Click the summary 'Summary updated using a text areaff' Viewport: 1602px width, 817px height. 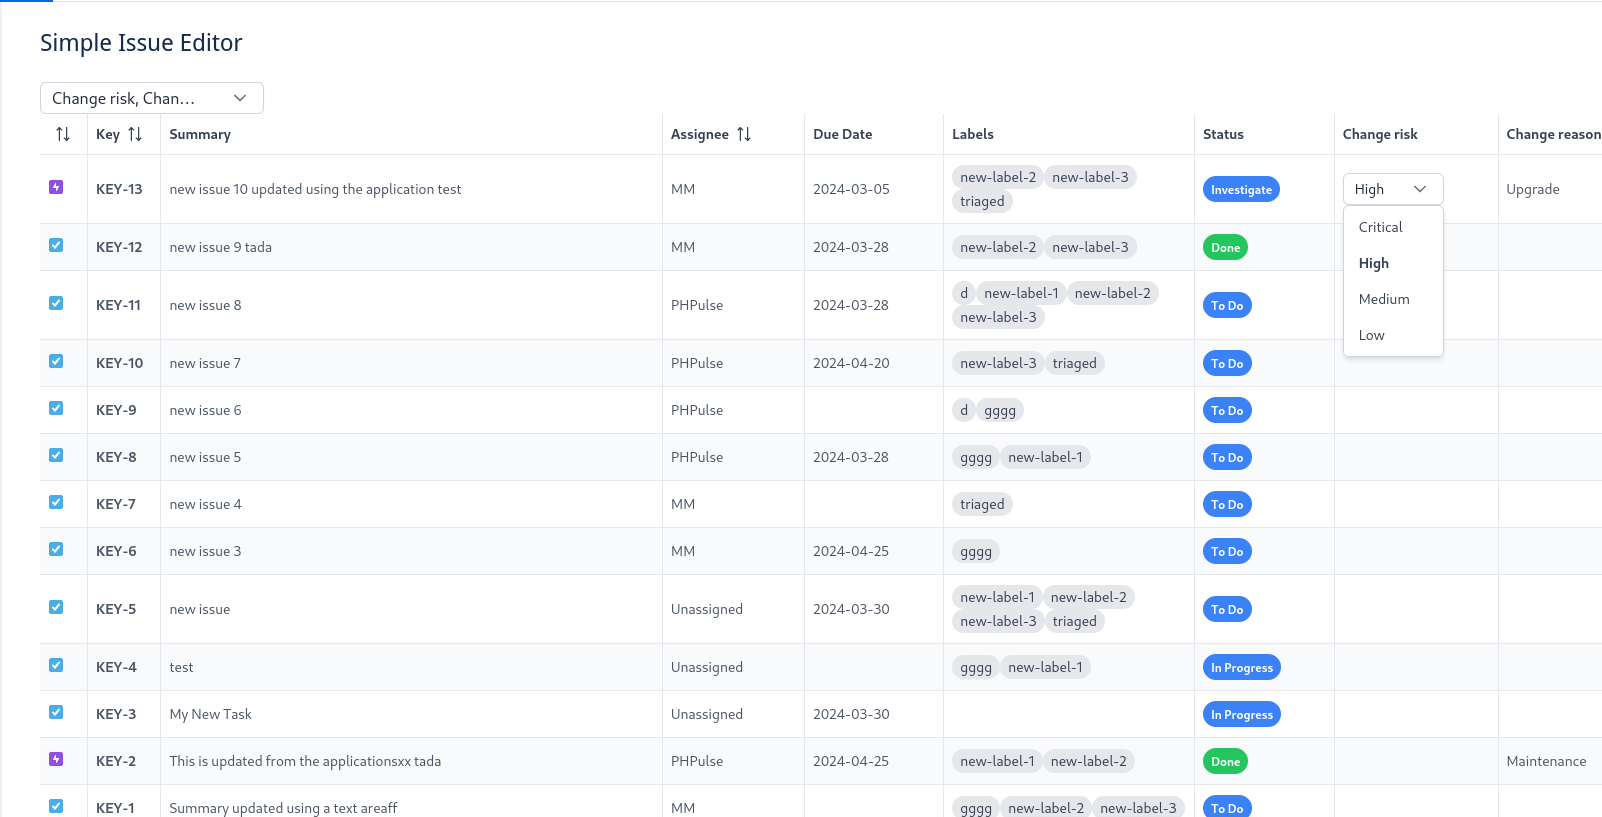click(x=283, y=808)
